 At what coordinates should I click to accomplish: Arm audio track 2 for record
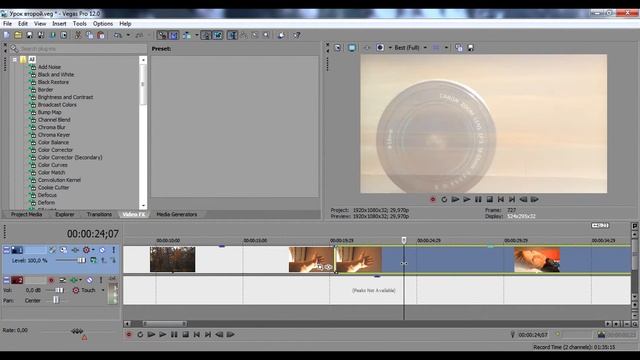51,280
